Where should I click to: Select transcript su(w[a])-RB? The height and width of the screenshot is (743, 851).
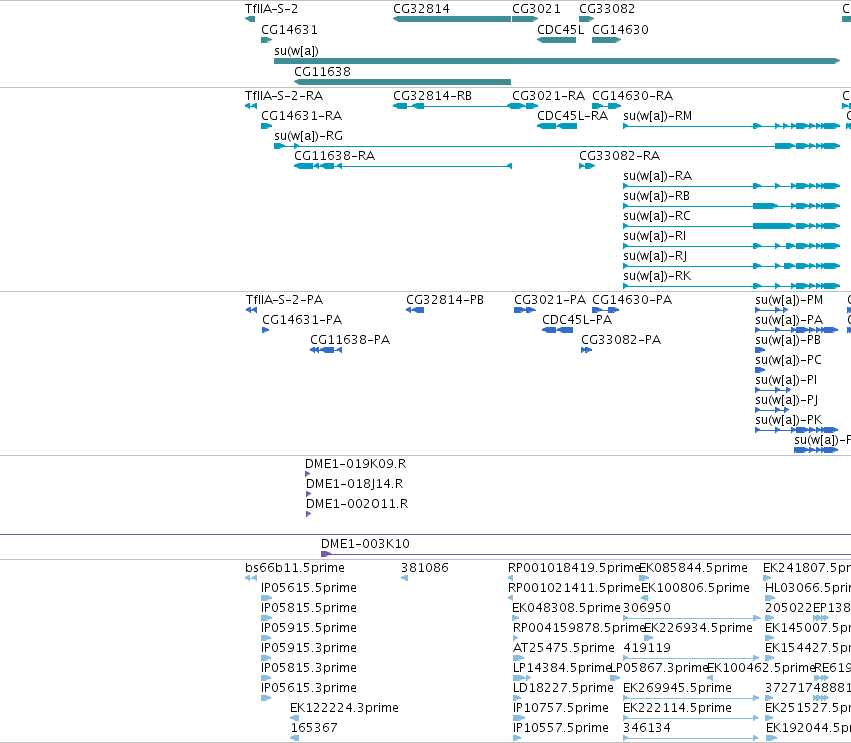click(x=656, y=196)
